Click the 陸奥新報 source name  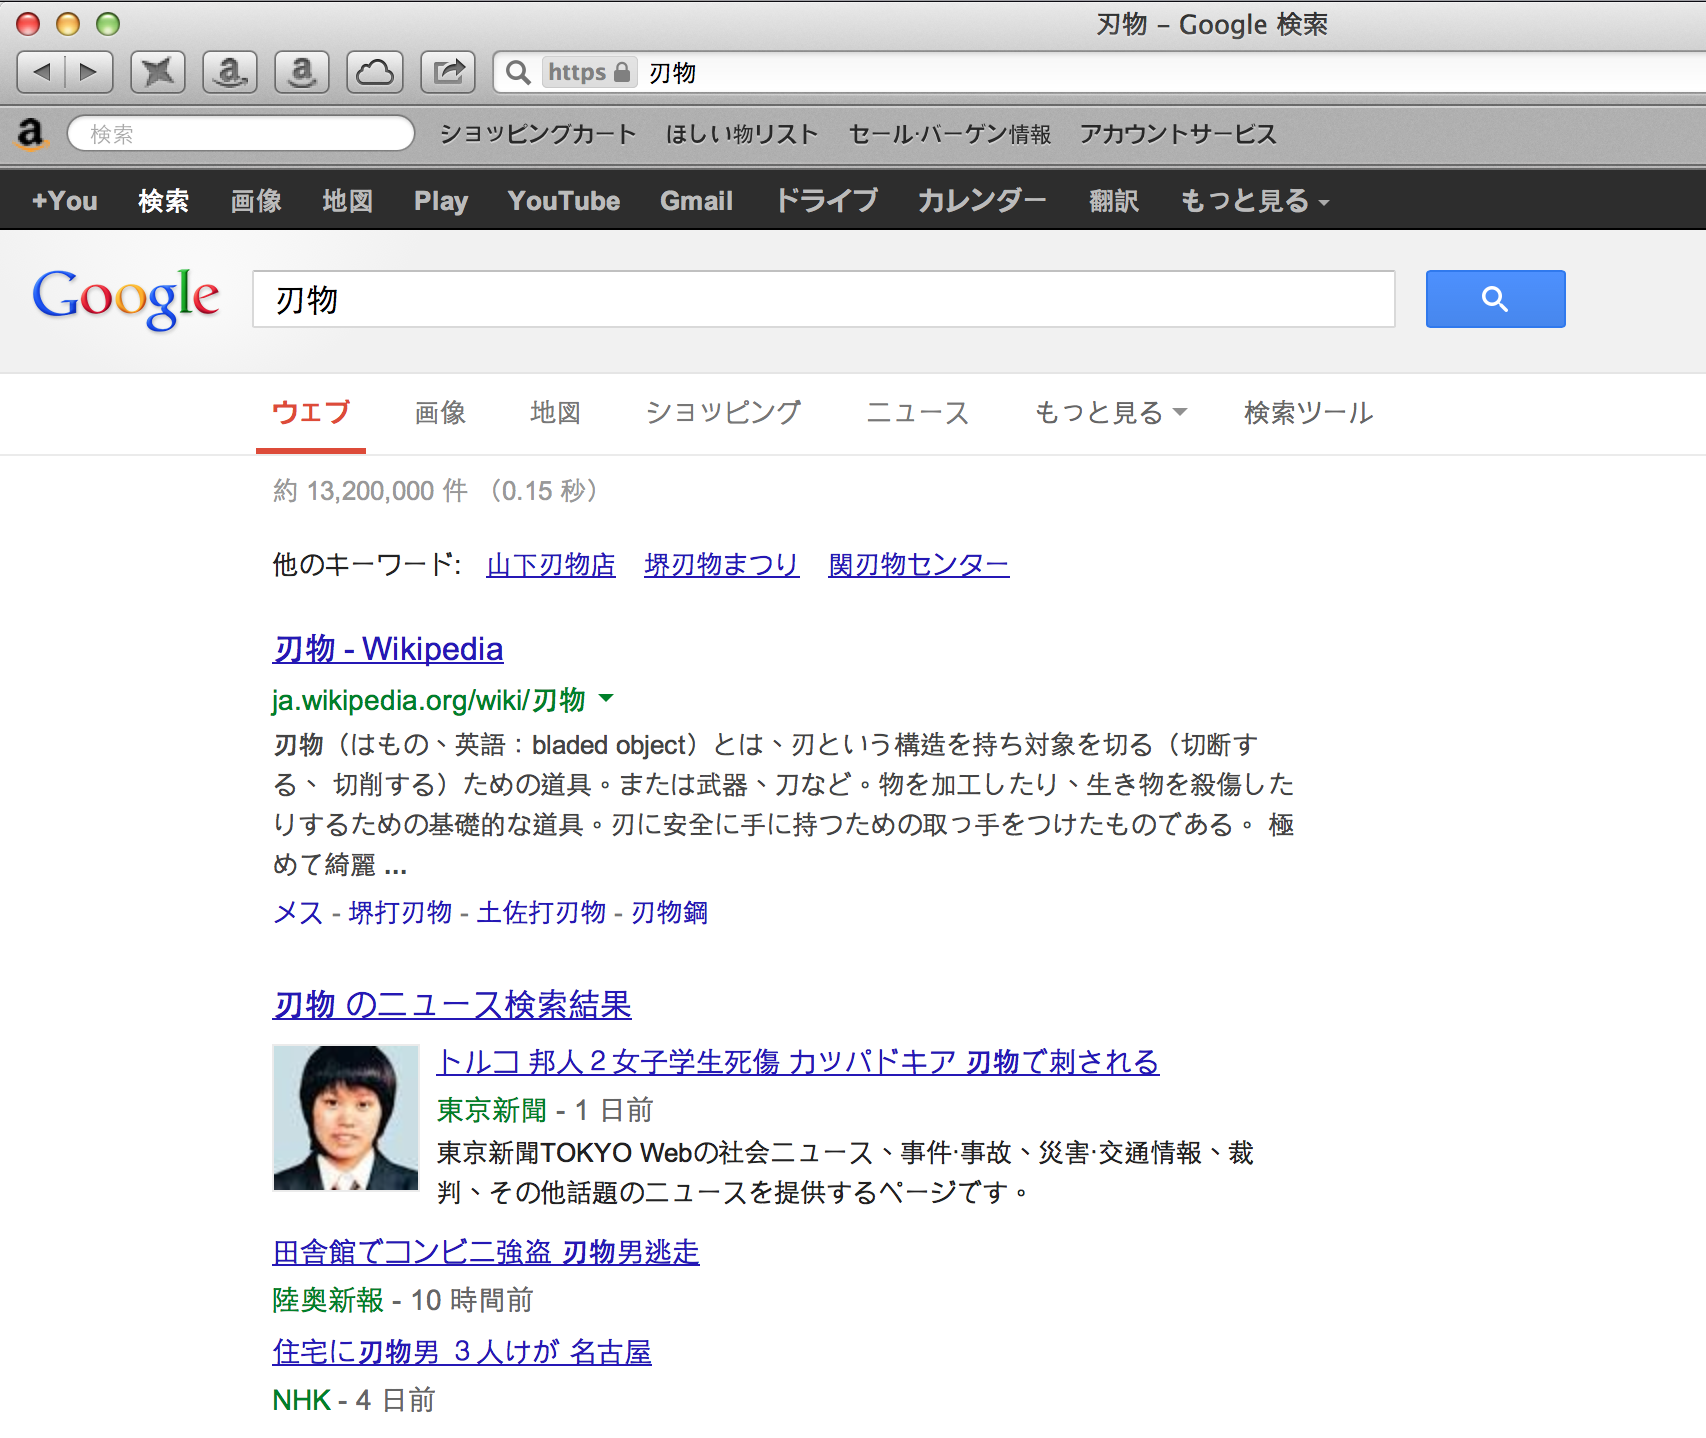(x=328, y=1300)
